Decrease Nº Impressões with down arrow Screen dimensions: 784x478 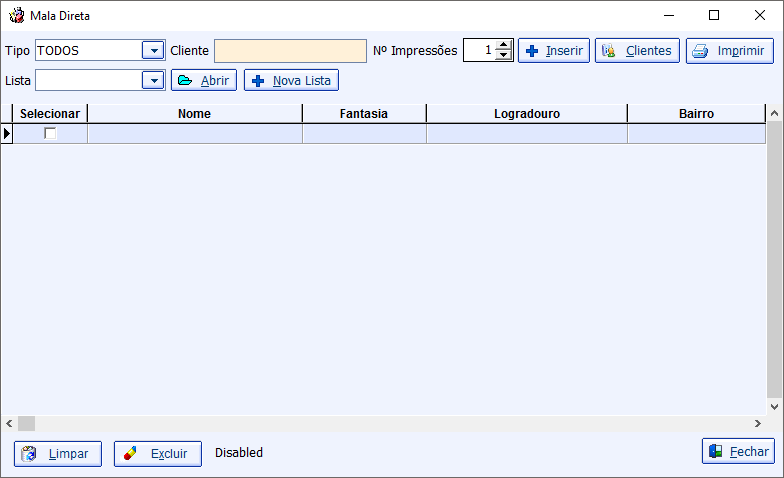[x=504, y=55]
